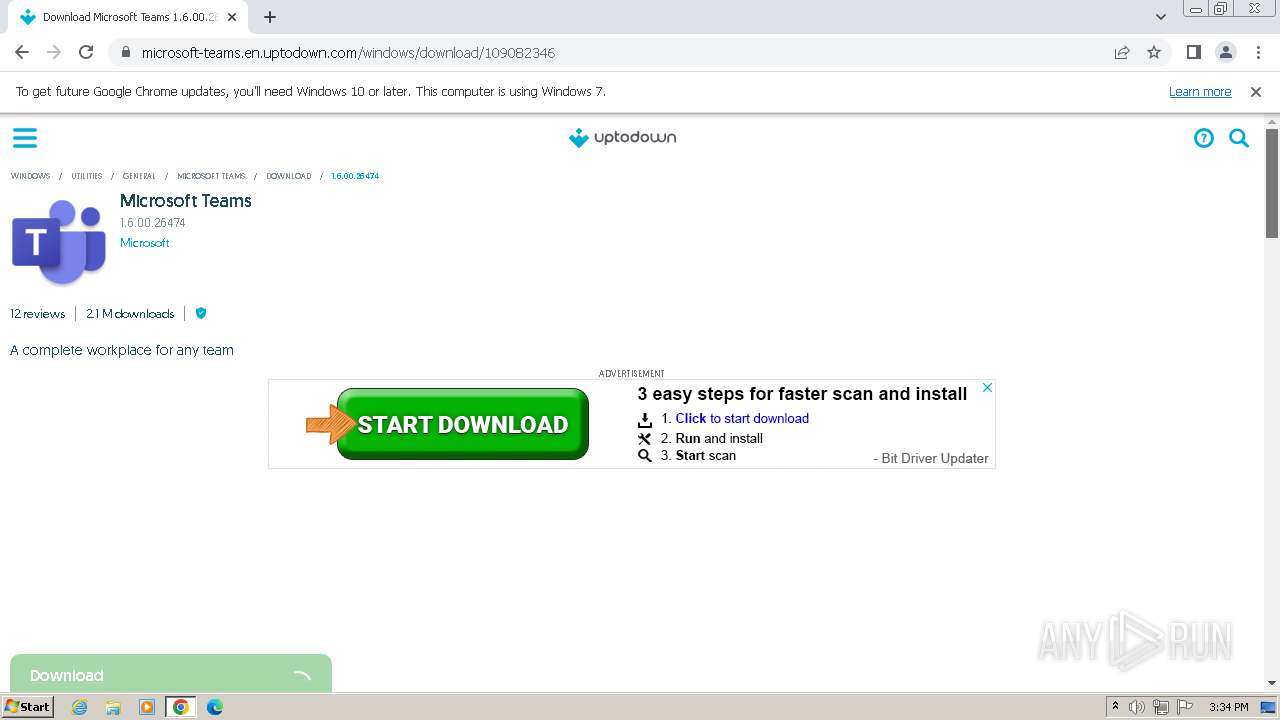Open Chrome three-dot menu
This screenshot has height=720, width=1280.
click(1257, 52)
